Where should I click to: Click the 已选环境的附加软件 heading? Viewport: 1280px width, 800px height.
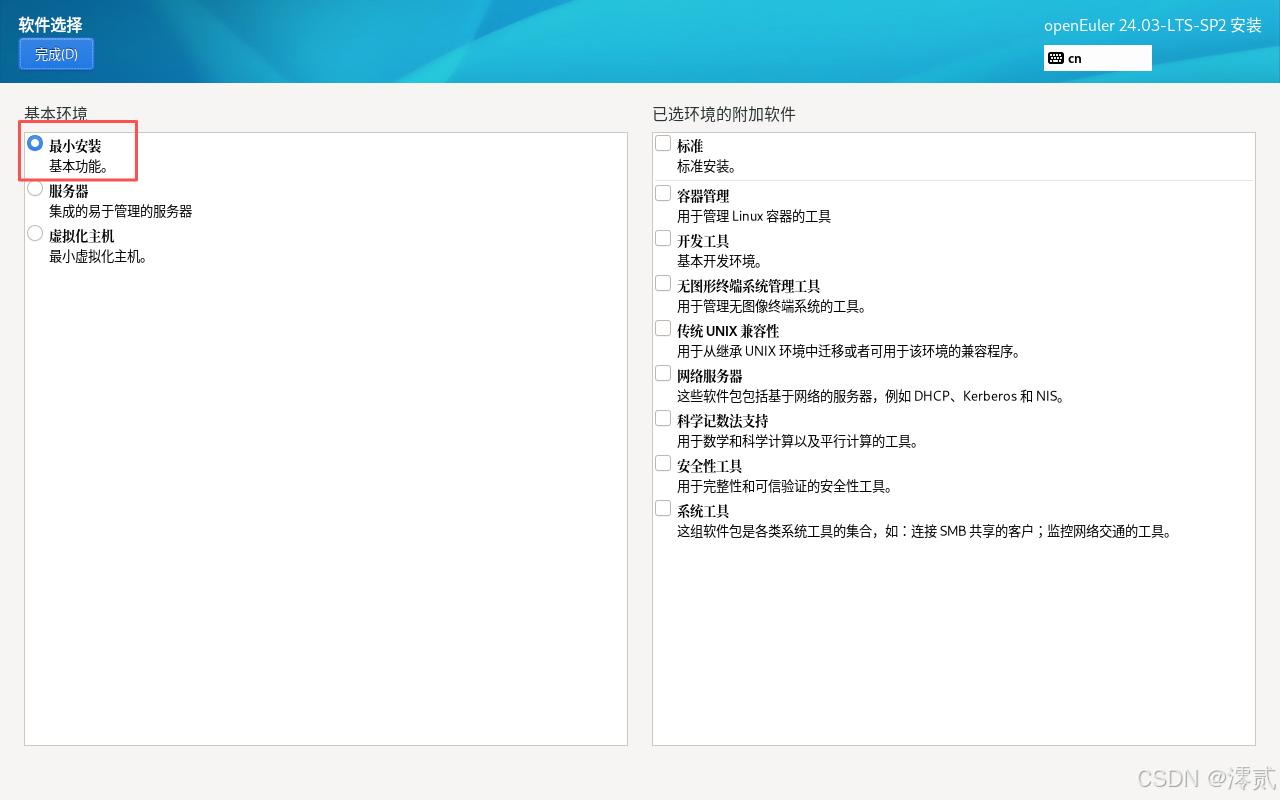(723, 114)
